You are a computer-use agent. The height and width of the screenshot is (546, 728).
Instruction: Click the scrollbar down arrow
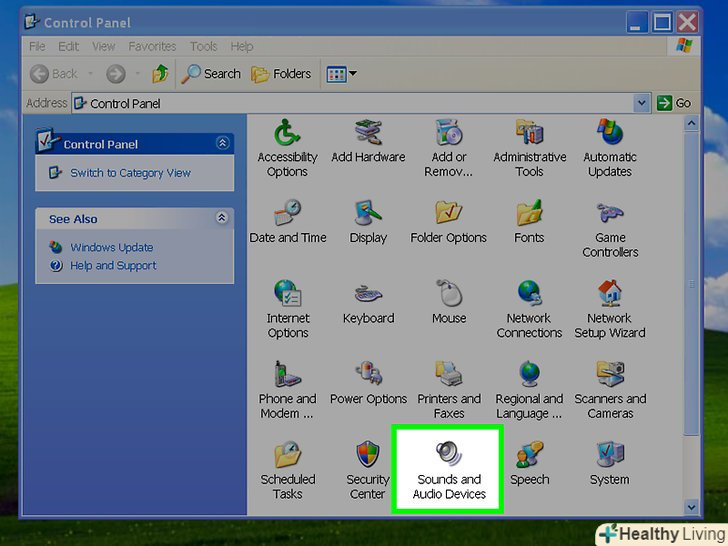tap(691, 507)
